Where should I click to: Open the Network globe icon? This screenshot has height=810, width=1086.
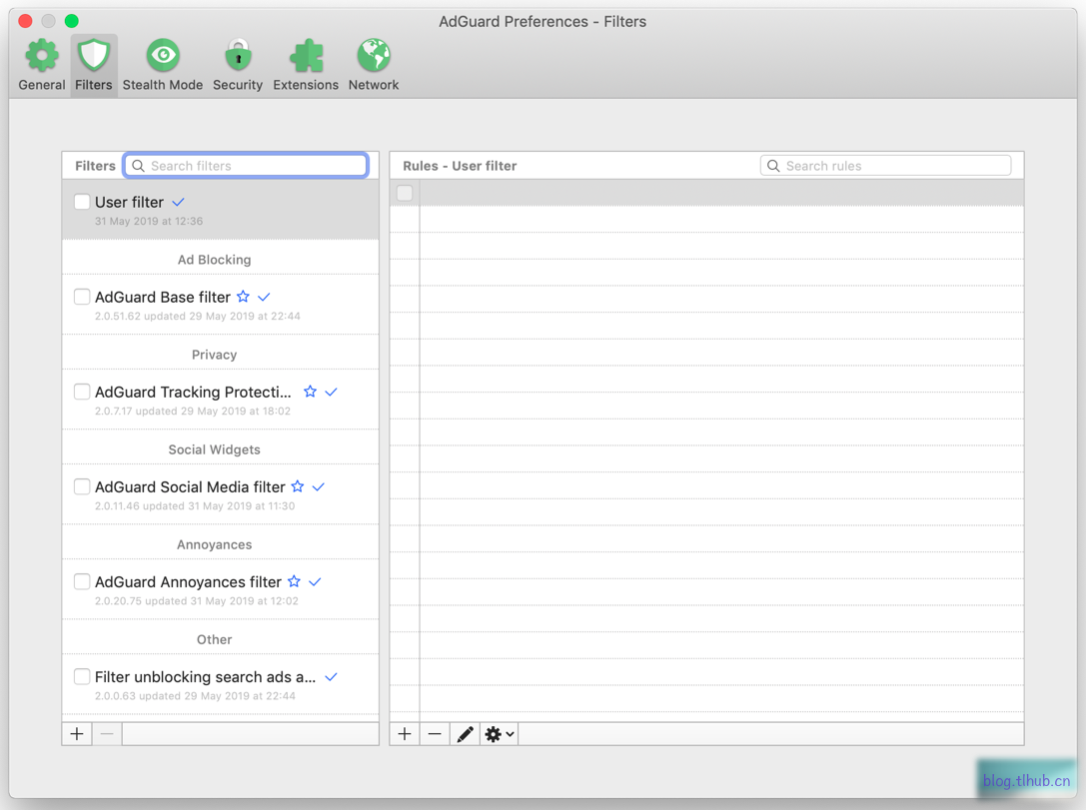tap(373, 55)
